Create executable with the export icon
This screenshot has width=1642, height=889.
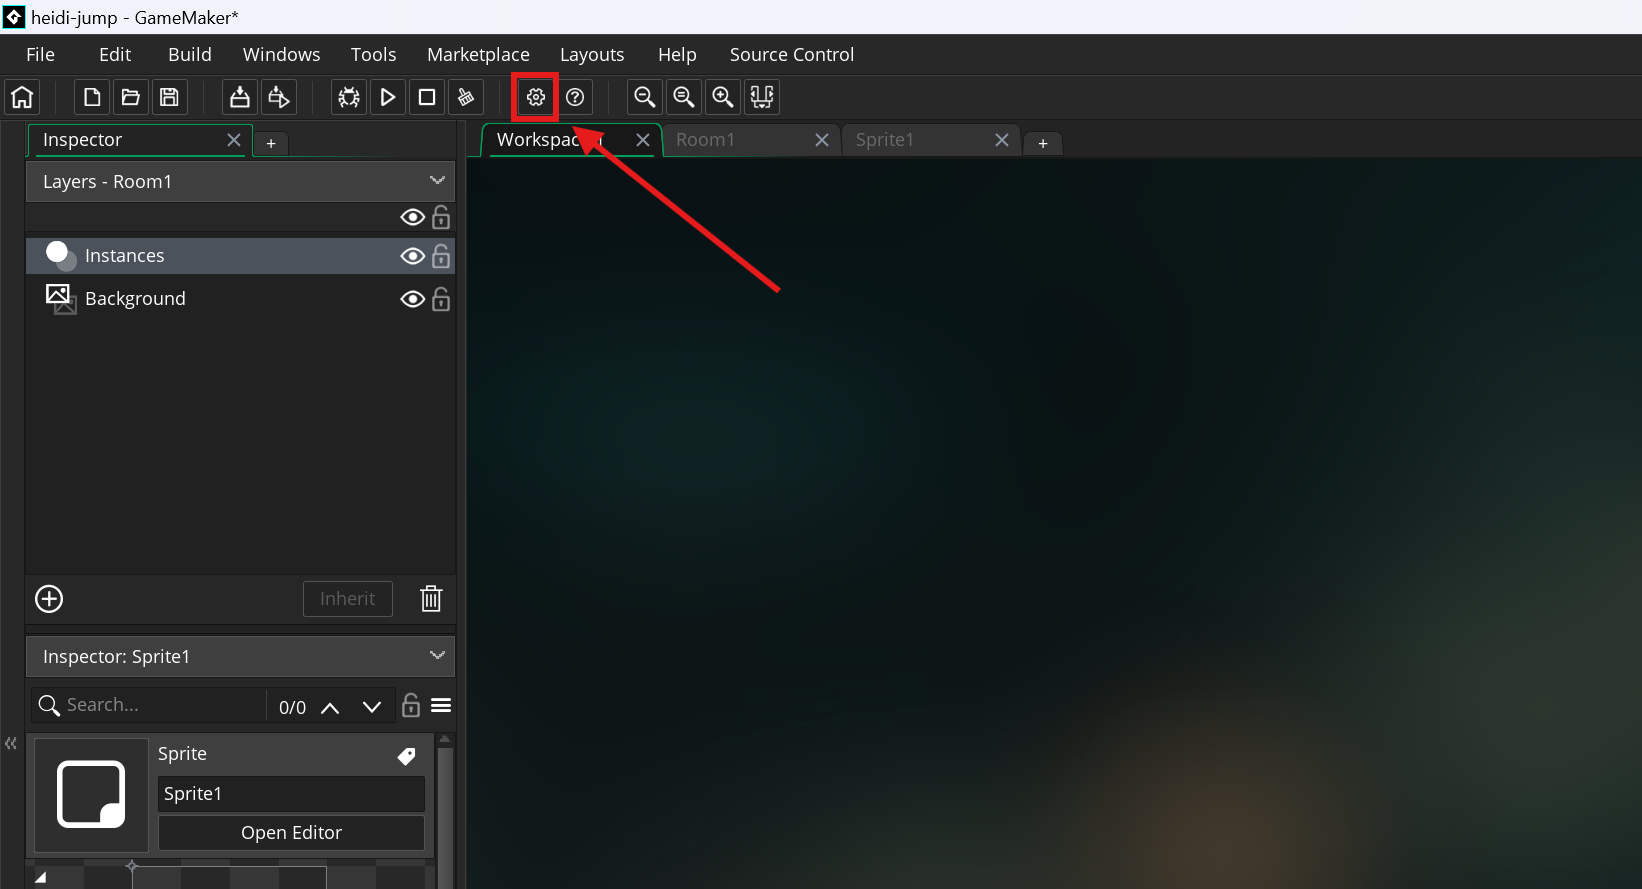240,97
